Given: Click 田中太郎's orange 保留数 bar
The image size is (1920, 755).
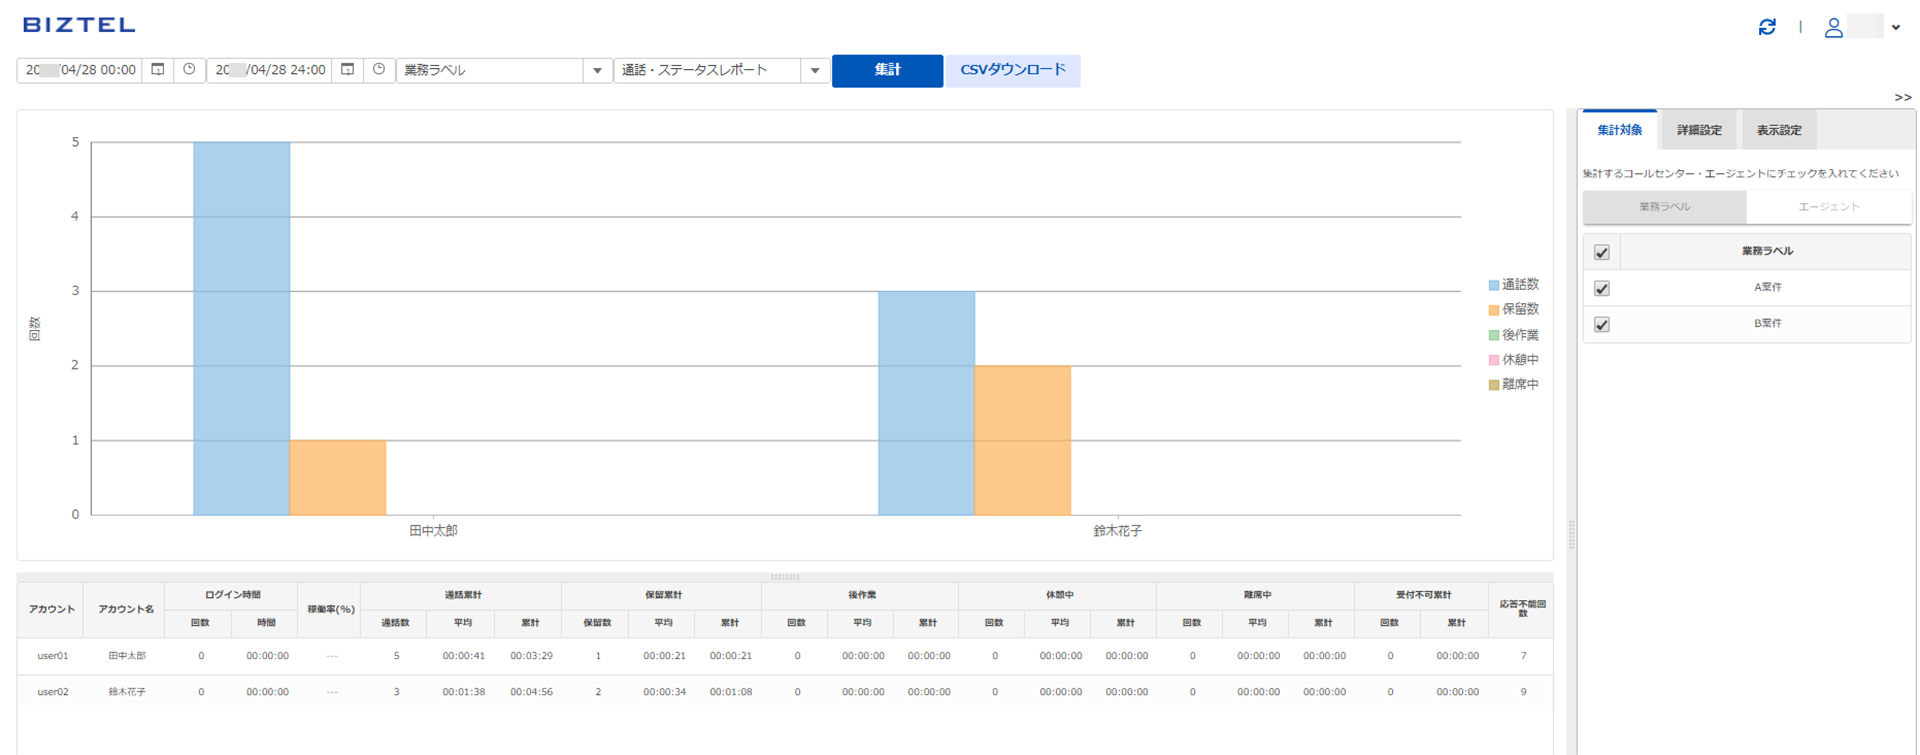Looking at the screenshot, I should pyautogui.click(x=338, y=478).
